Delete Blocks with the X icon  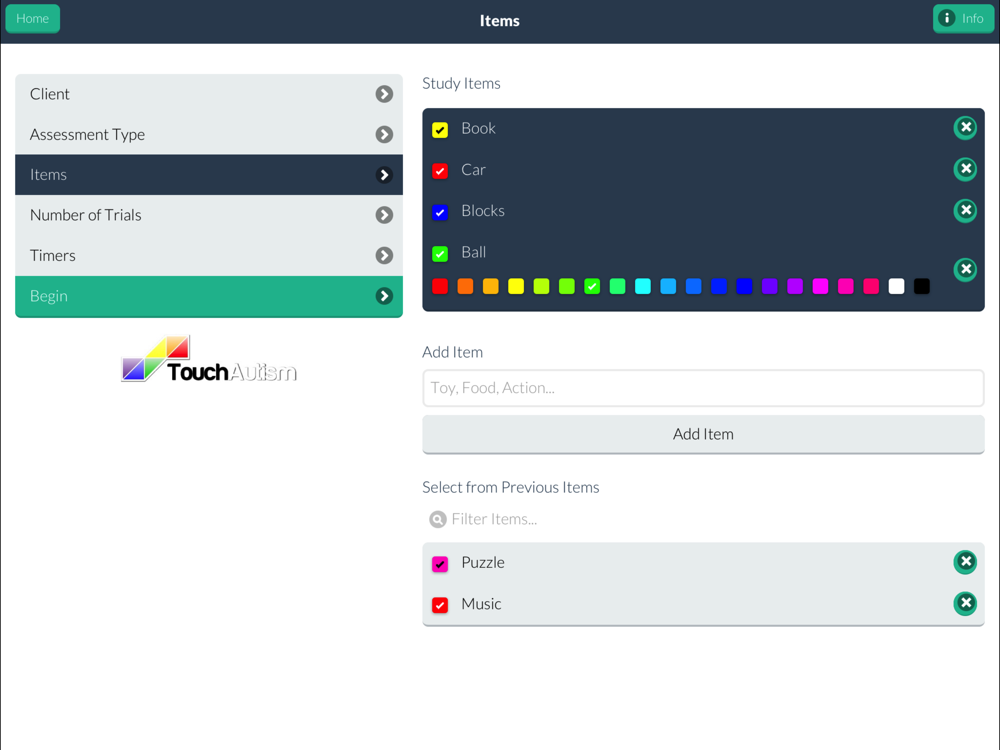tap(965, 210)
